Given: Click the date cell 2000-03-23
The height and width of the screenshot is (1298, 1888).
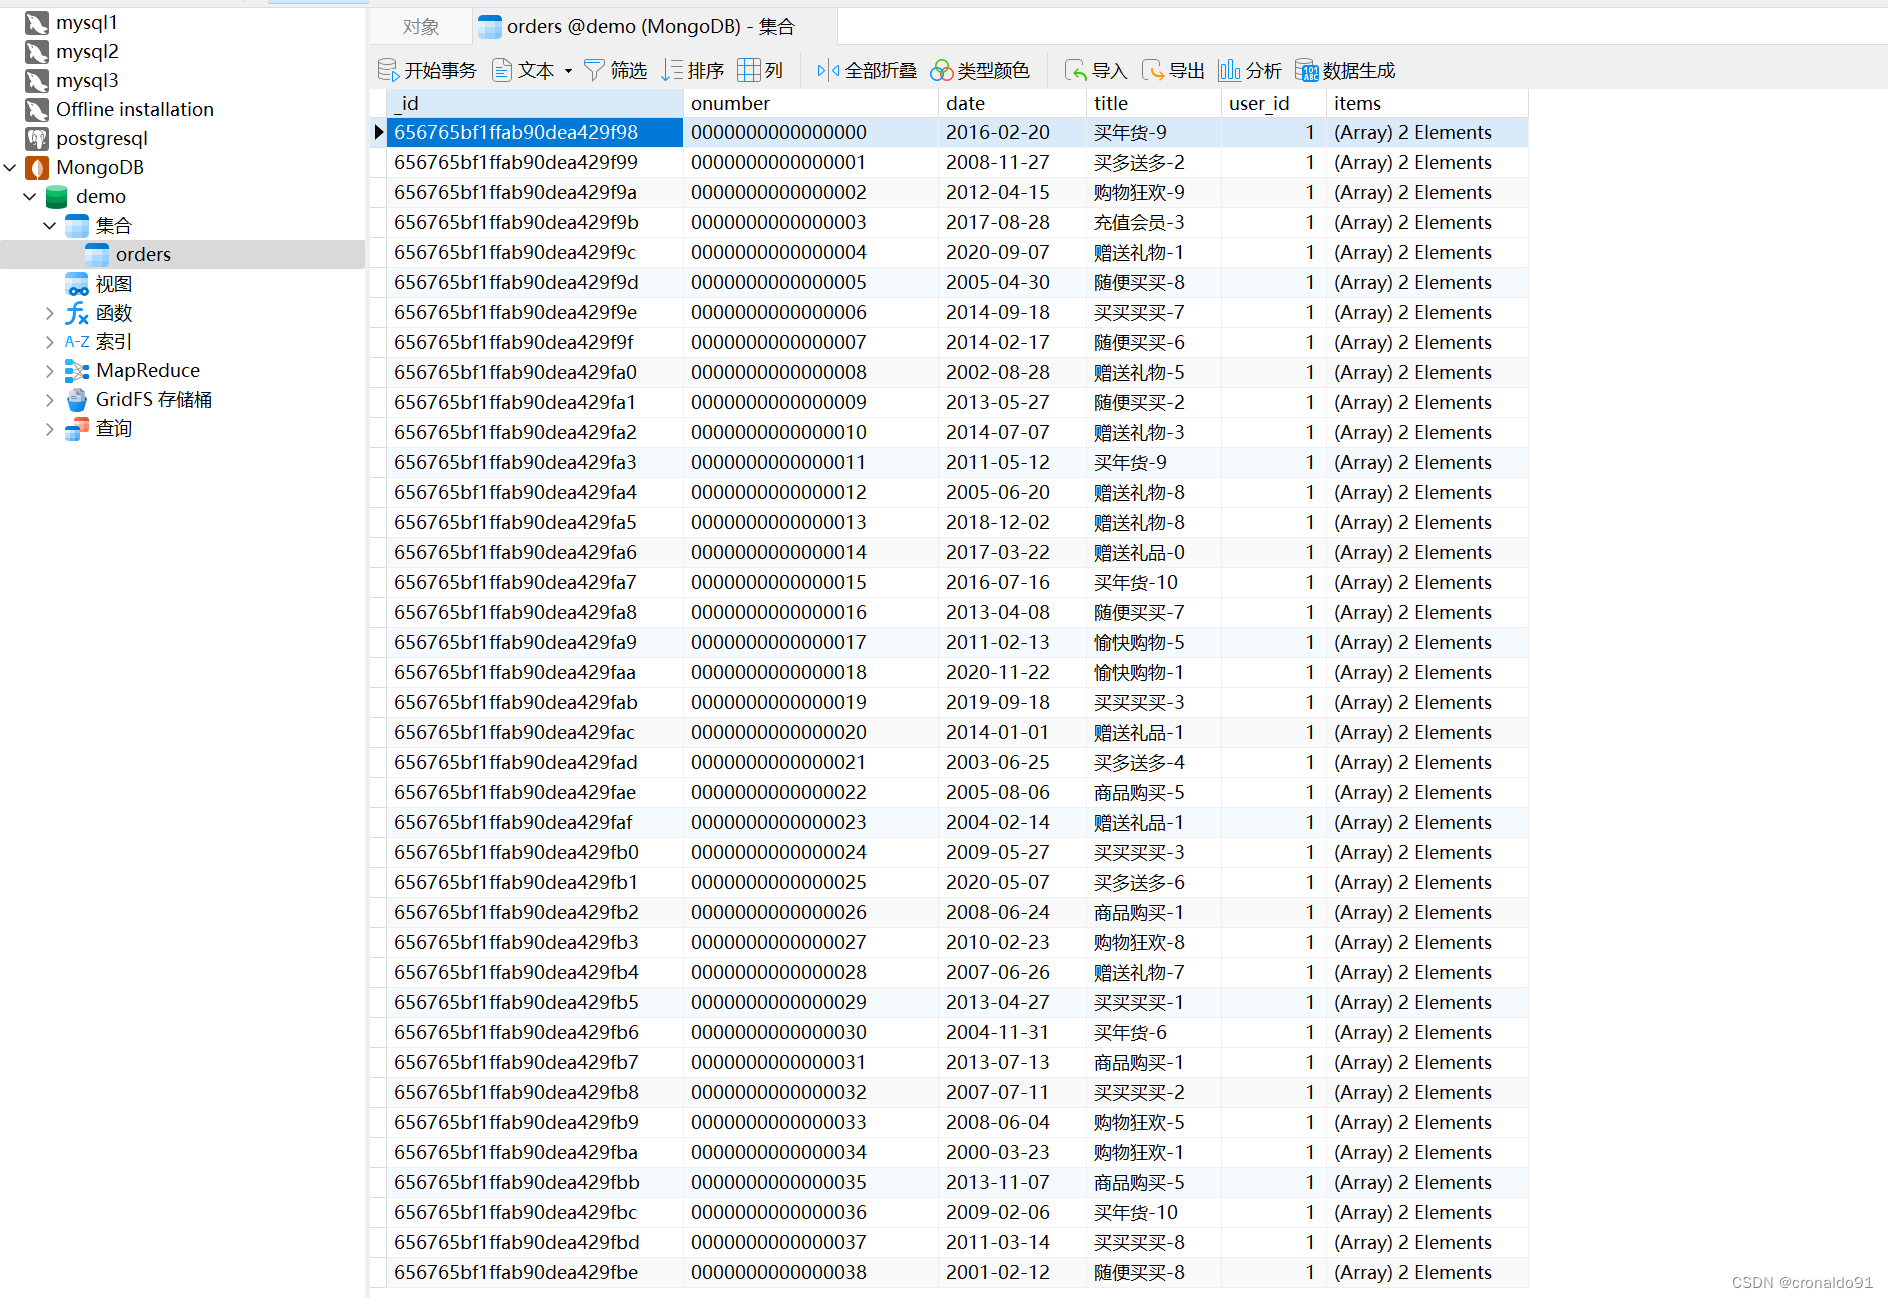Looking at the screenshot, I should click(x=1012, y=1152).
